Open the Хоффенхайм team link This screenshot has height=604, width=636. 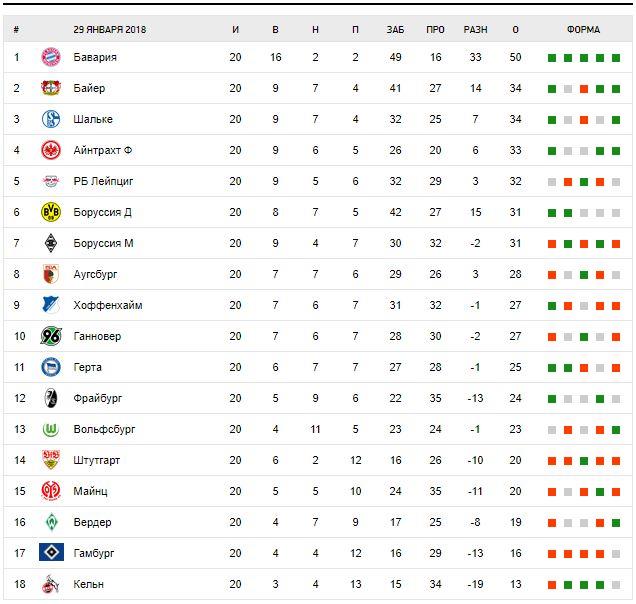108,305
